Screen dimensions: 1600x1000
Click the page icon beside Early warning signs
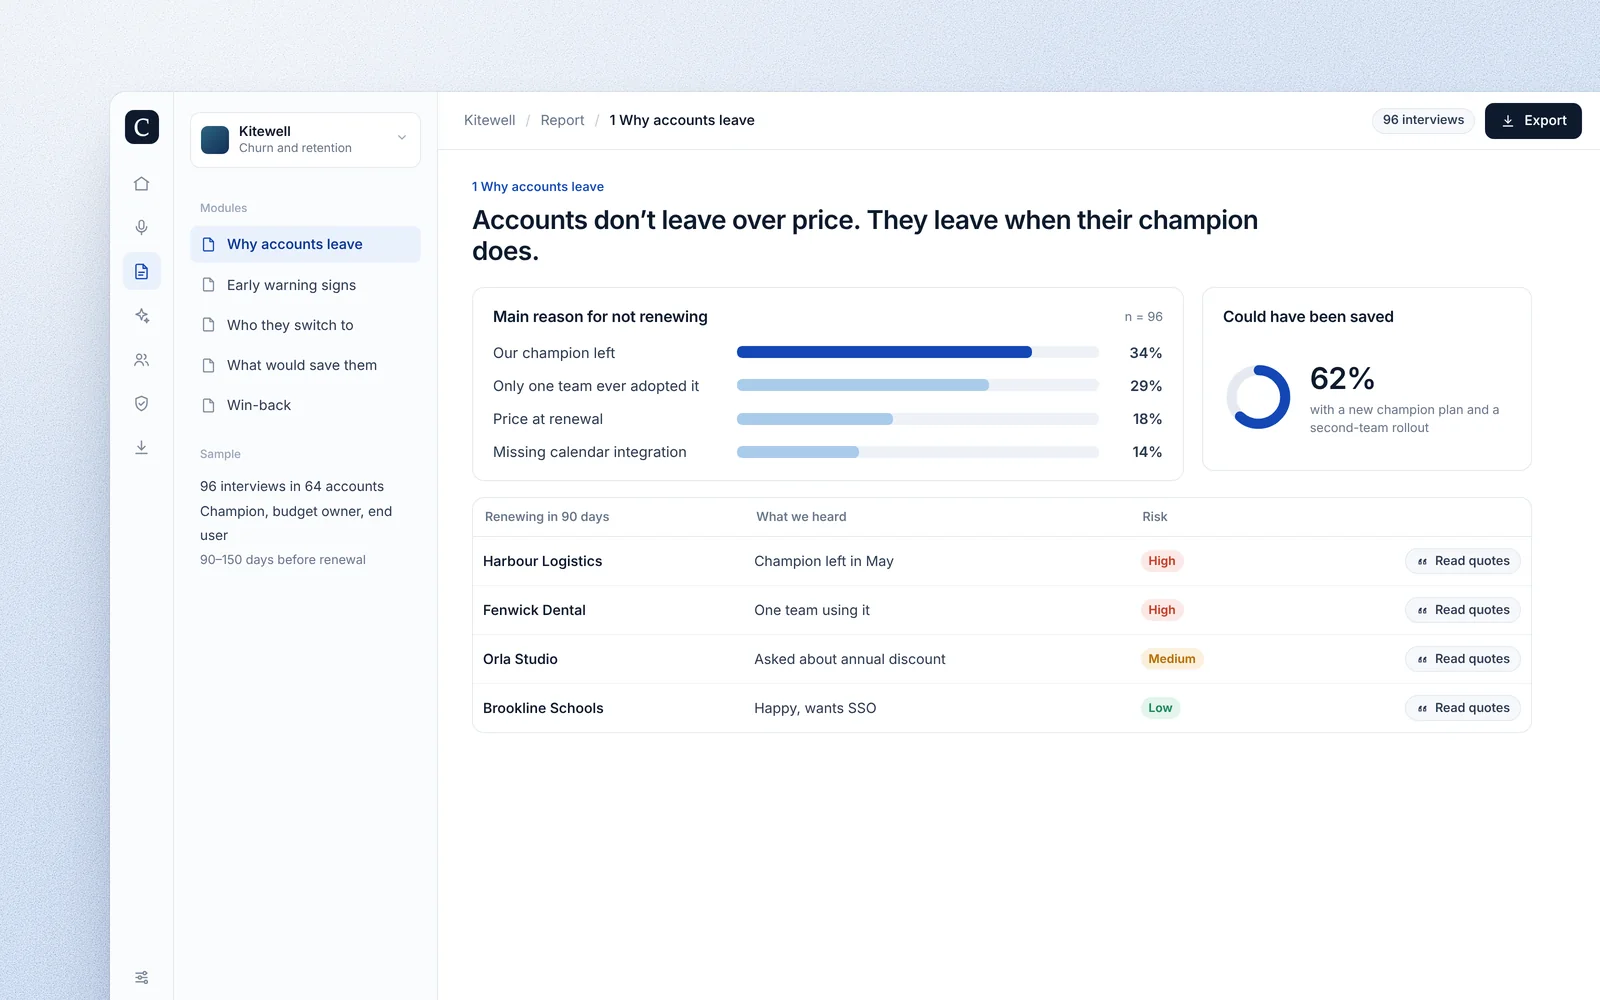click(x=209, y=285)
